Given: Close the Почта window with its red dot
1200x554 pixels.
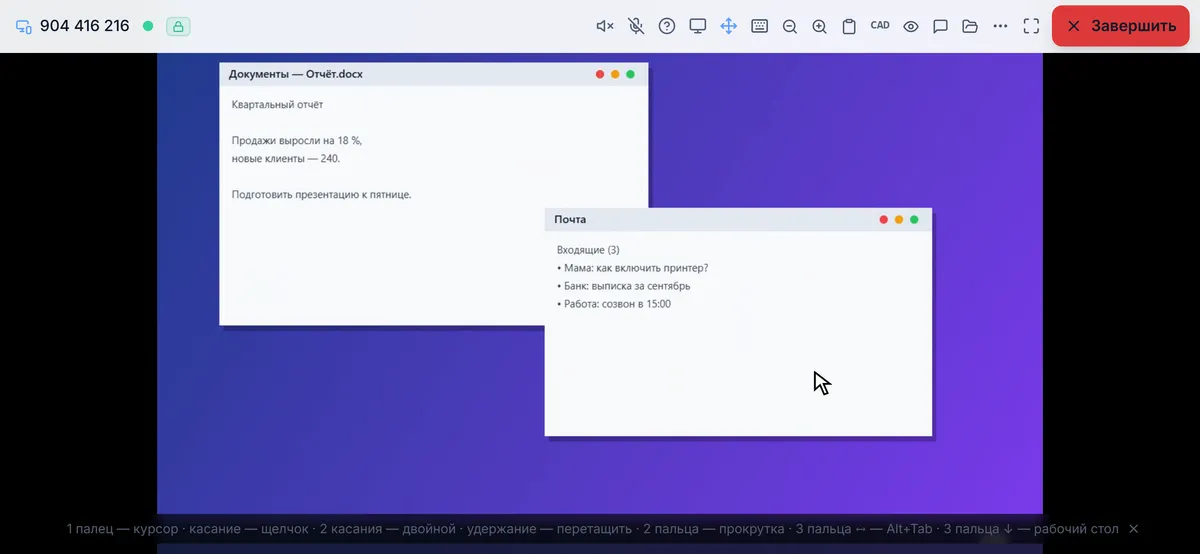Looking at the screenshot, I should pos(884,220).
